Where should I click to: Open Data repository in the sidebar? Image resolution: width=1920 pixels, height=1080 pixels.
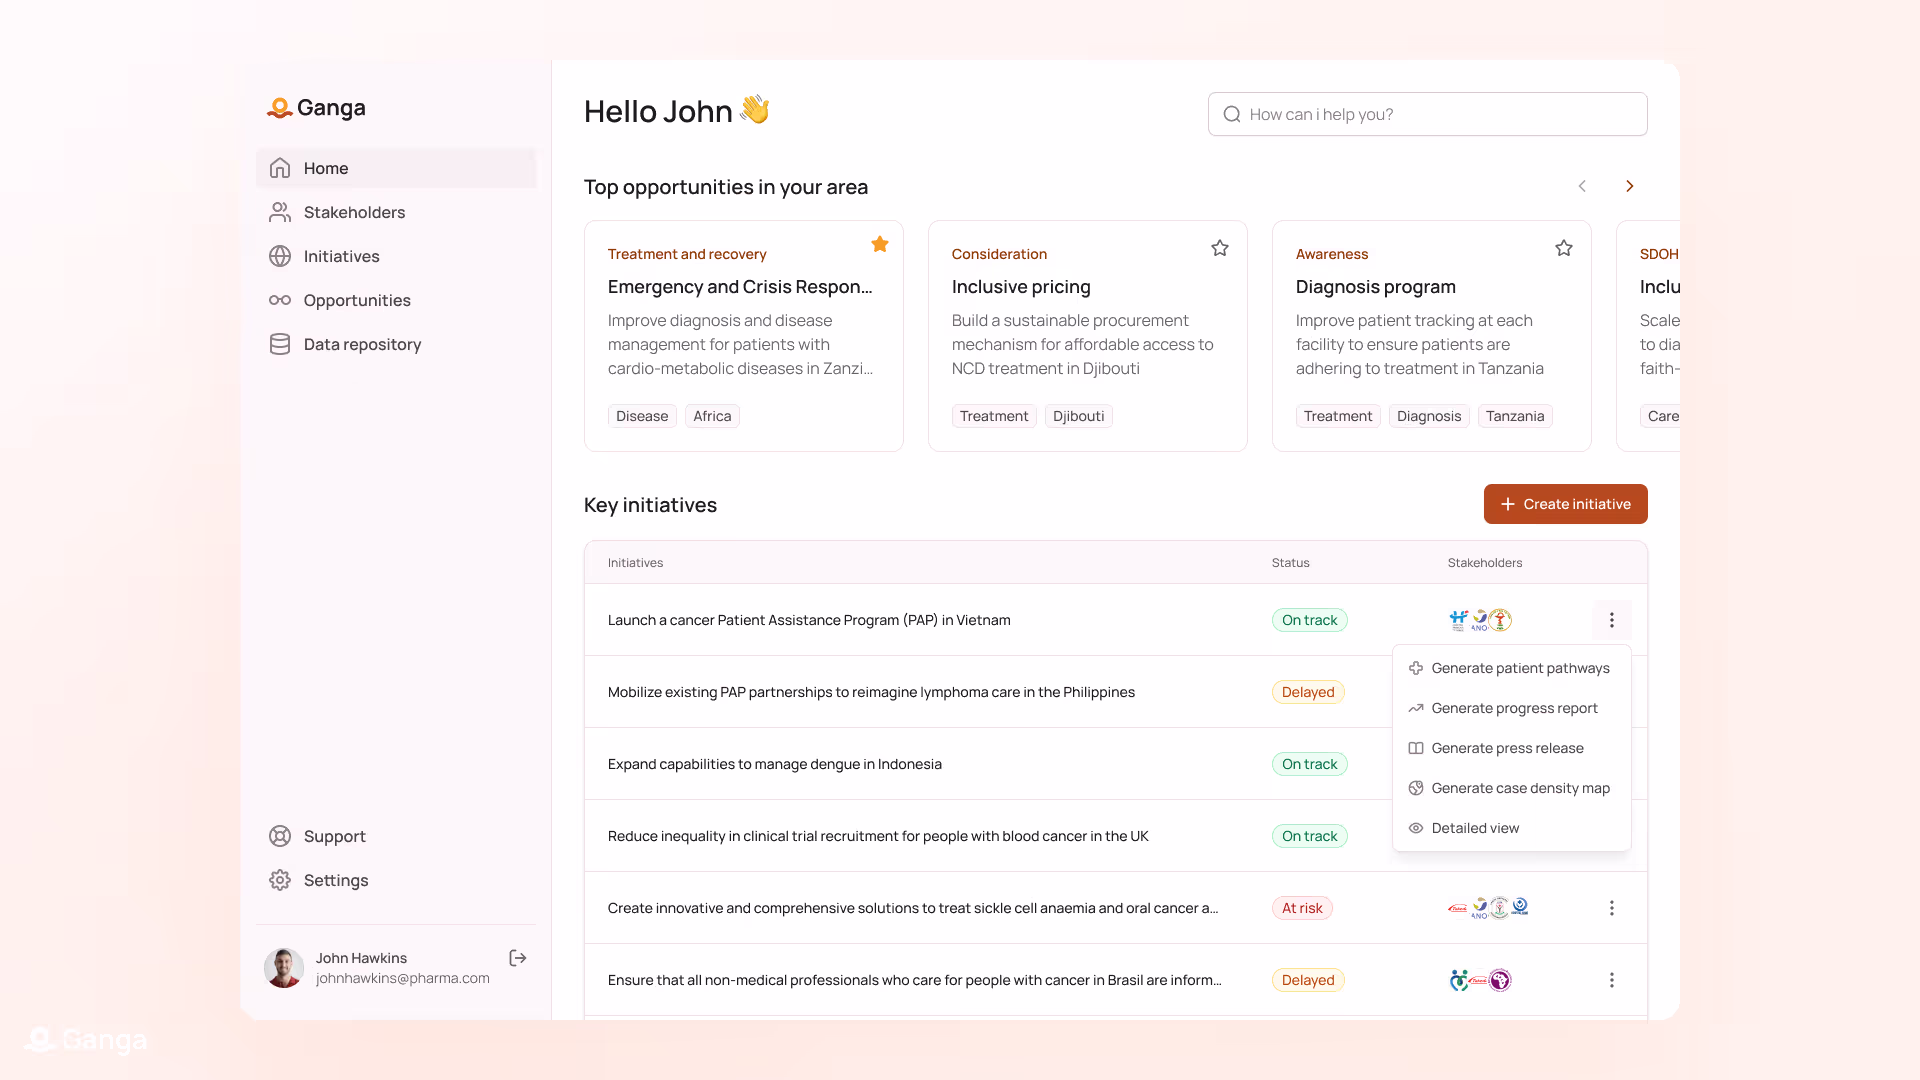(x=362, y=344)
